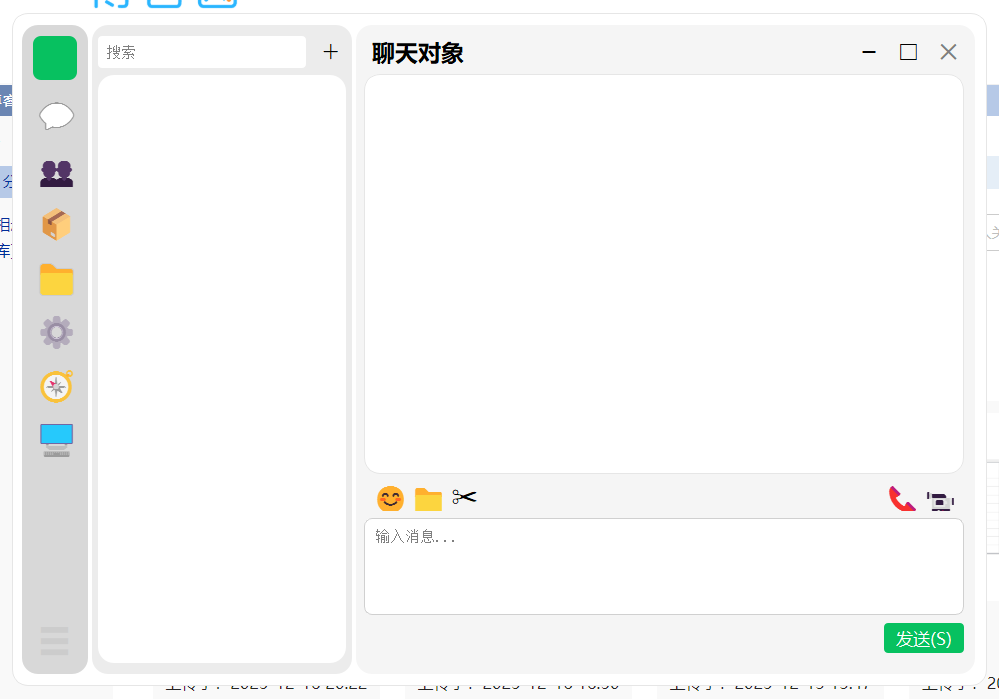The height and width of the screenshot is (699, 999).
Task: Click the green profile avatar atop the sidebar
Action: (55, 57)
